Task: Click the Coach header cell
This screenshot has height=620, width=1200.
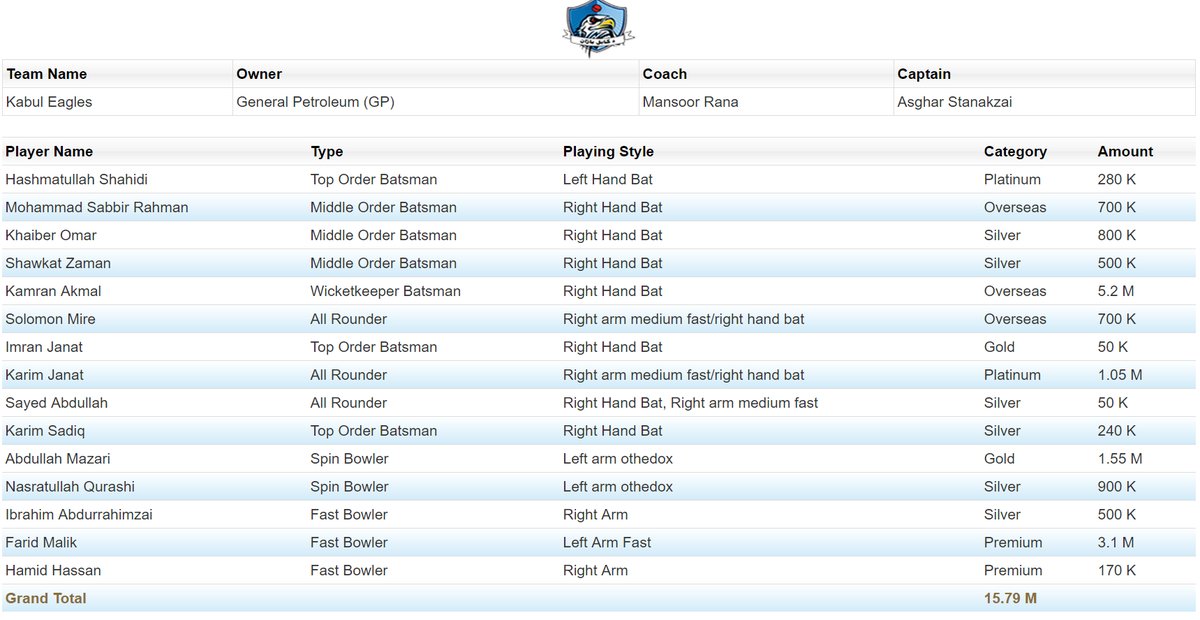Action: 663,74
